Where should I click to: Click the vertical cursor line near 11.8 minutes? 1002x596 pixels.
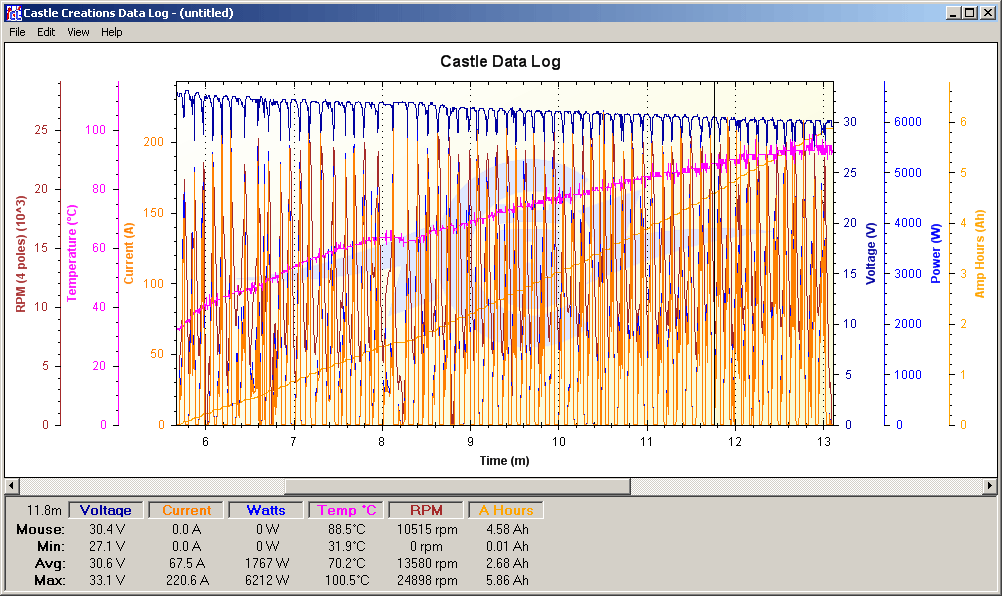[x=714, y=253]
